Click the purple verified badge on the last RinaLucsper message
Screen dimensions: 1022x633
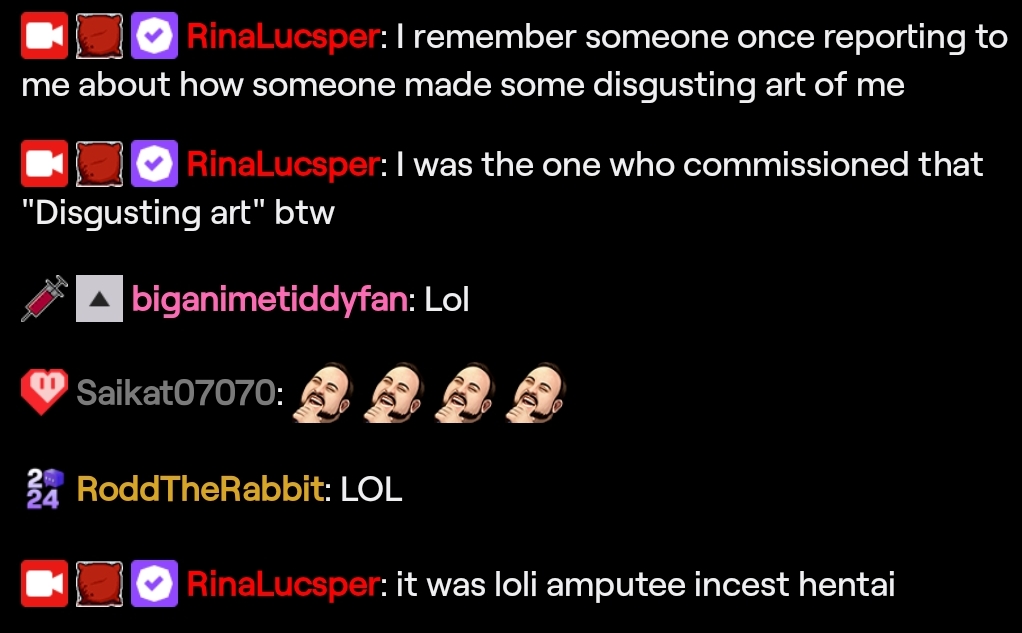click(x=154, y=583)
